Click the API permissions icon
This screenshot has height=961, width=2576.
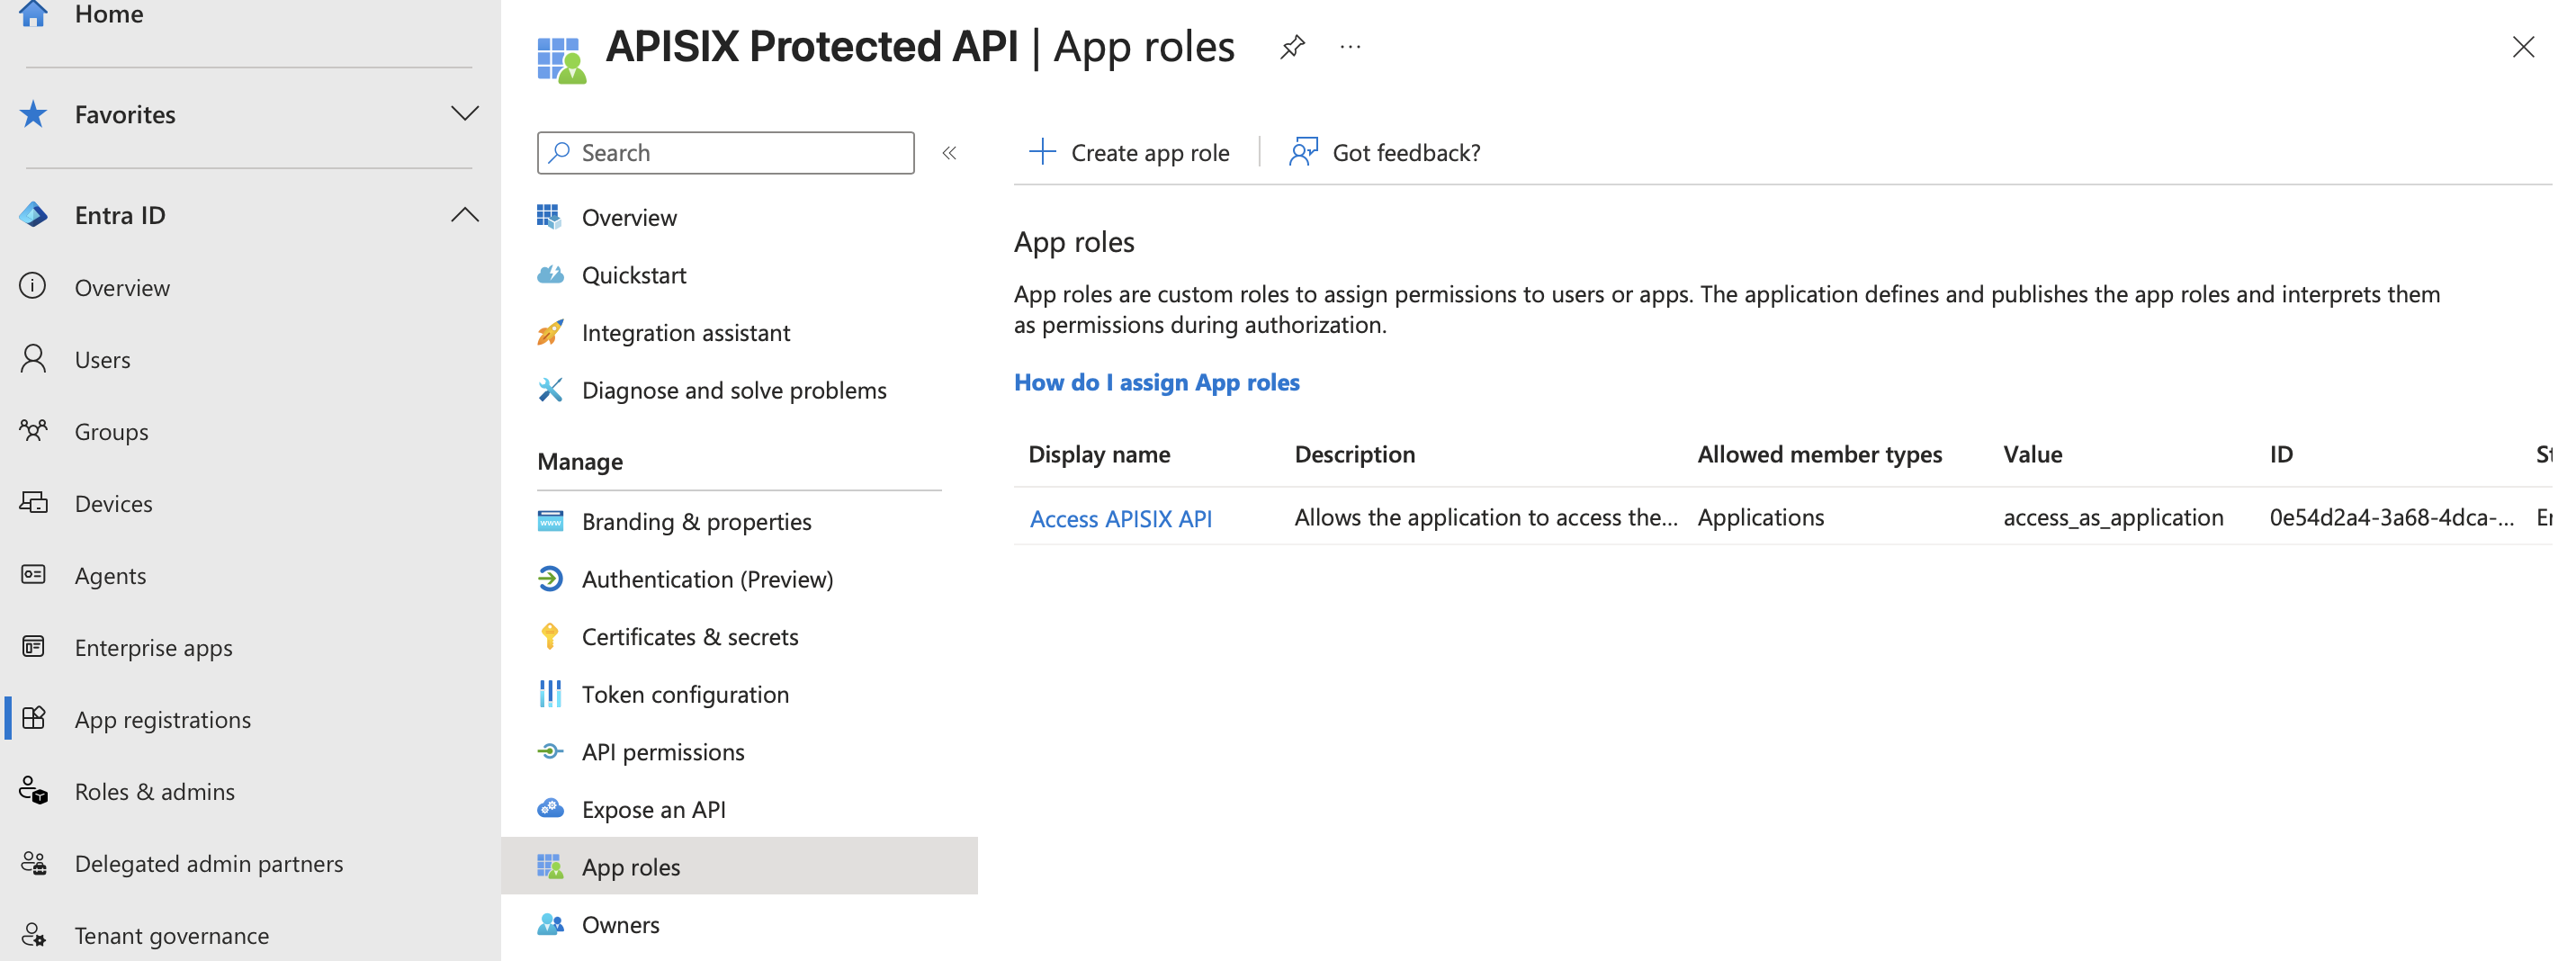coord(550,751)
